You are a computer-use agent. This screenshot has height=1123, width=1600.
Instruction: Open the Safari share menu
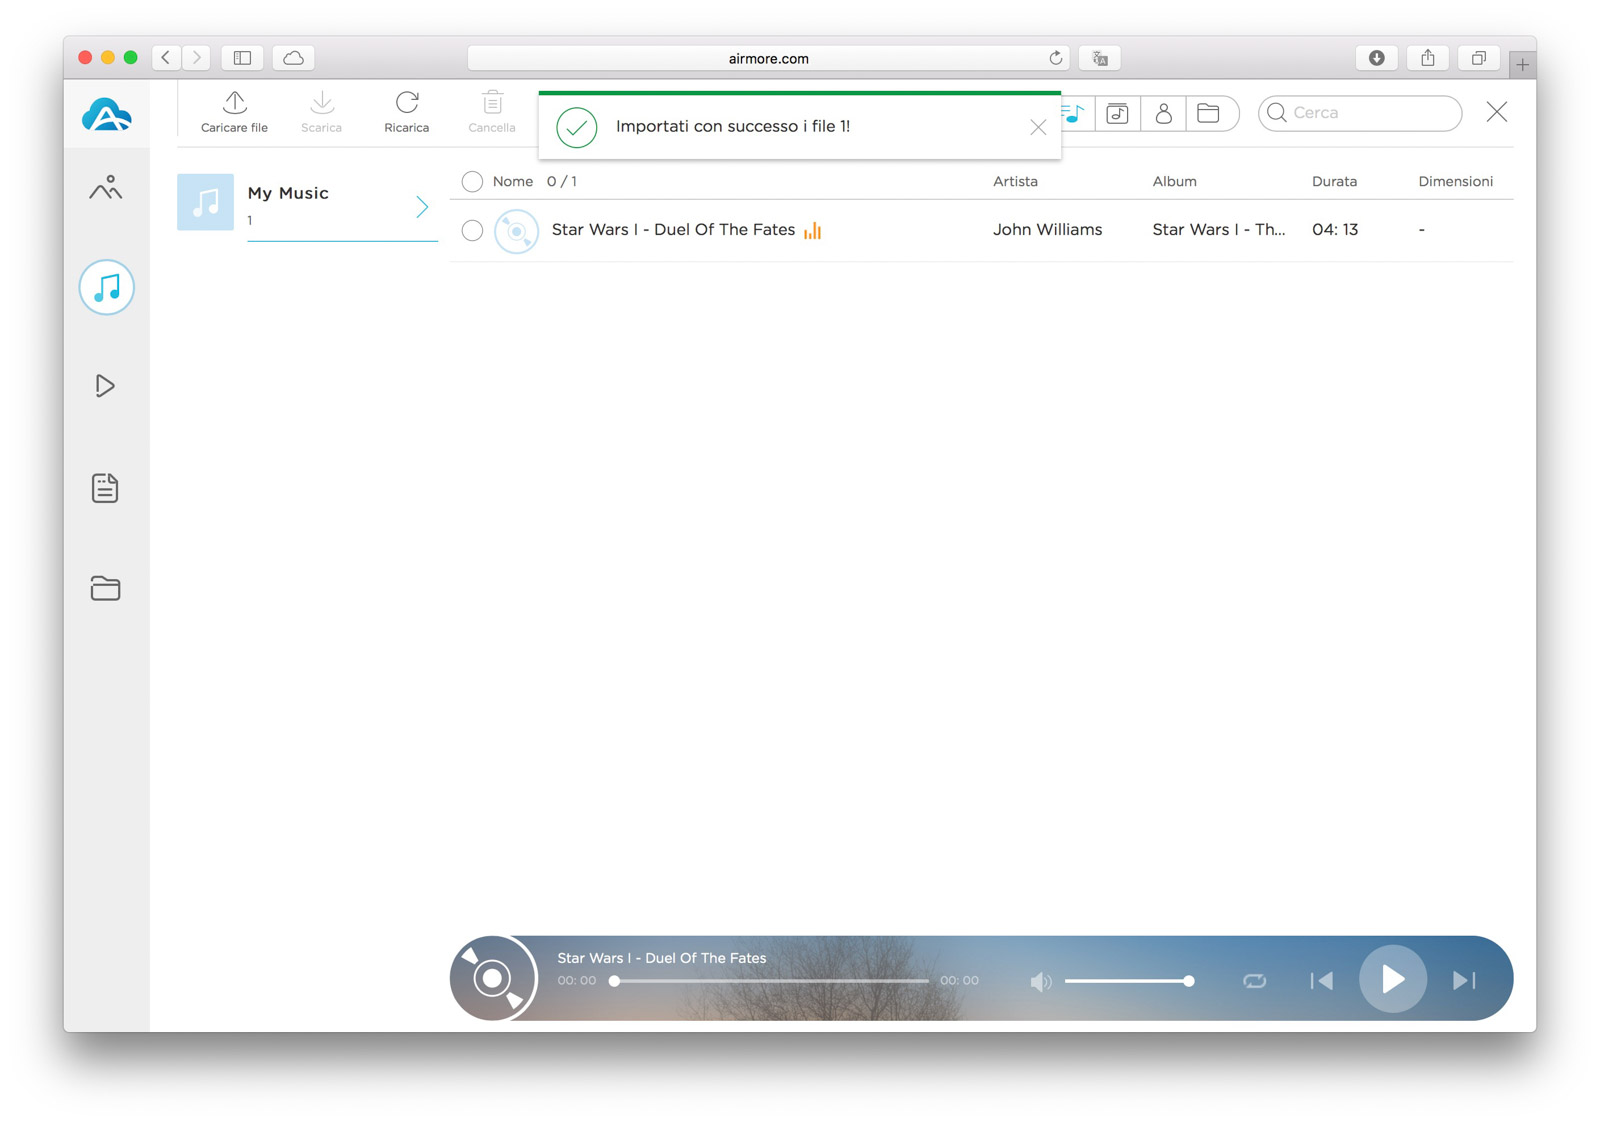click(1428, 58)
